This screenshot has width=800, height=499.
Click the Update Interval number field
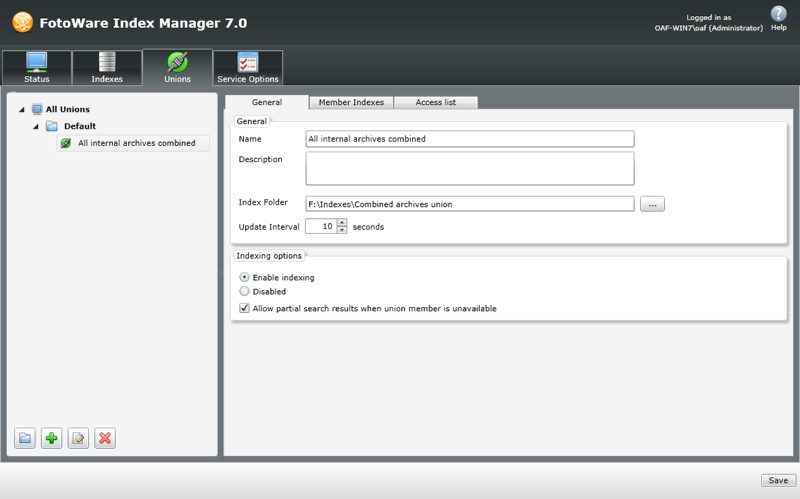click(x=321, y=227)
